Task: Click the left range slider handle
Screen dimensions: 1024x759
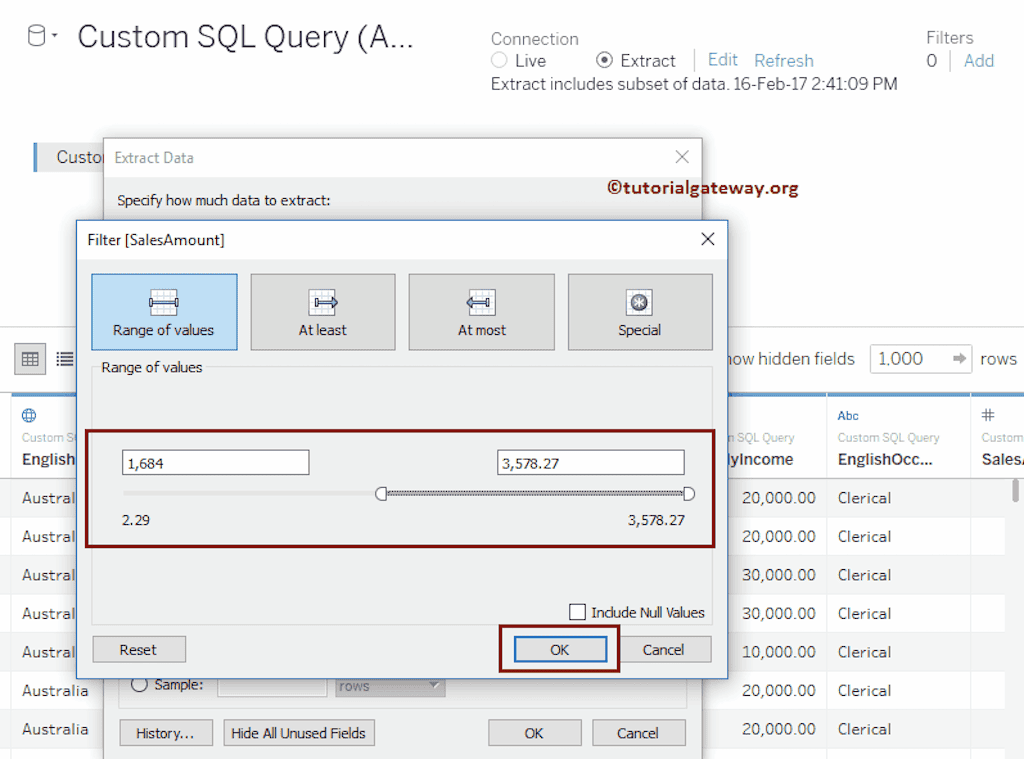Action: [381, 494]
